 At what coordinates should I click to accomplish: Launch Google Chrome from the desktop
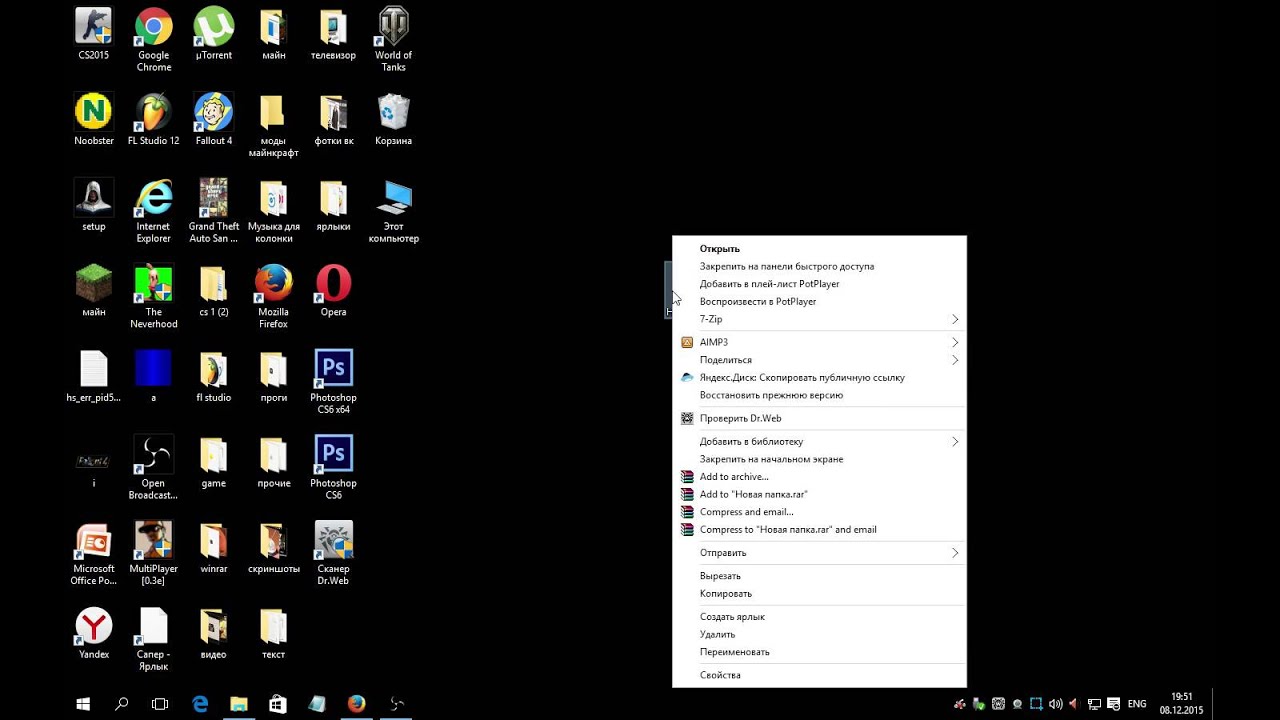tap(154, 39)
